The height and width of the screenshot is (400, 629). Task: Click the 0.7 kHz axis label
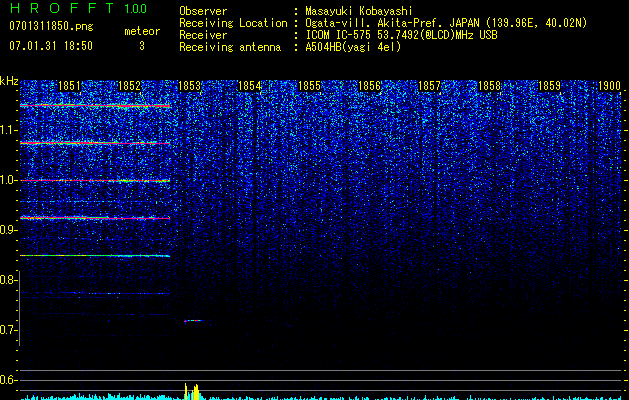(9, 330)
